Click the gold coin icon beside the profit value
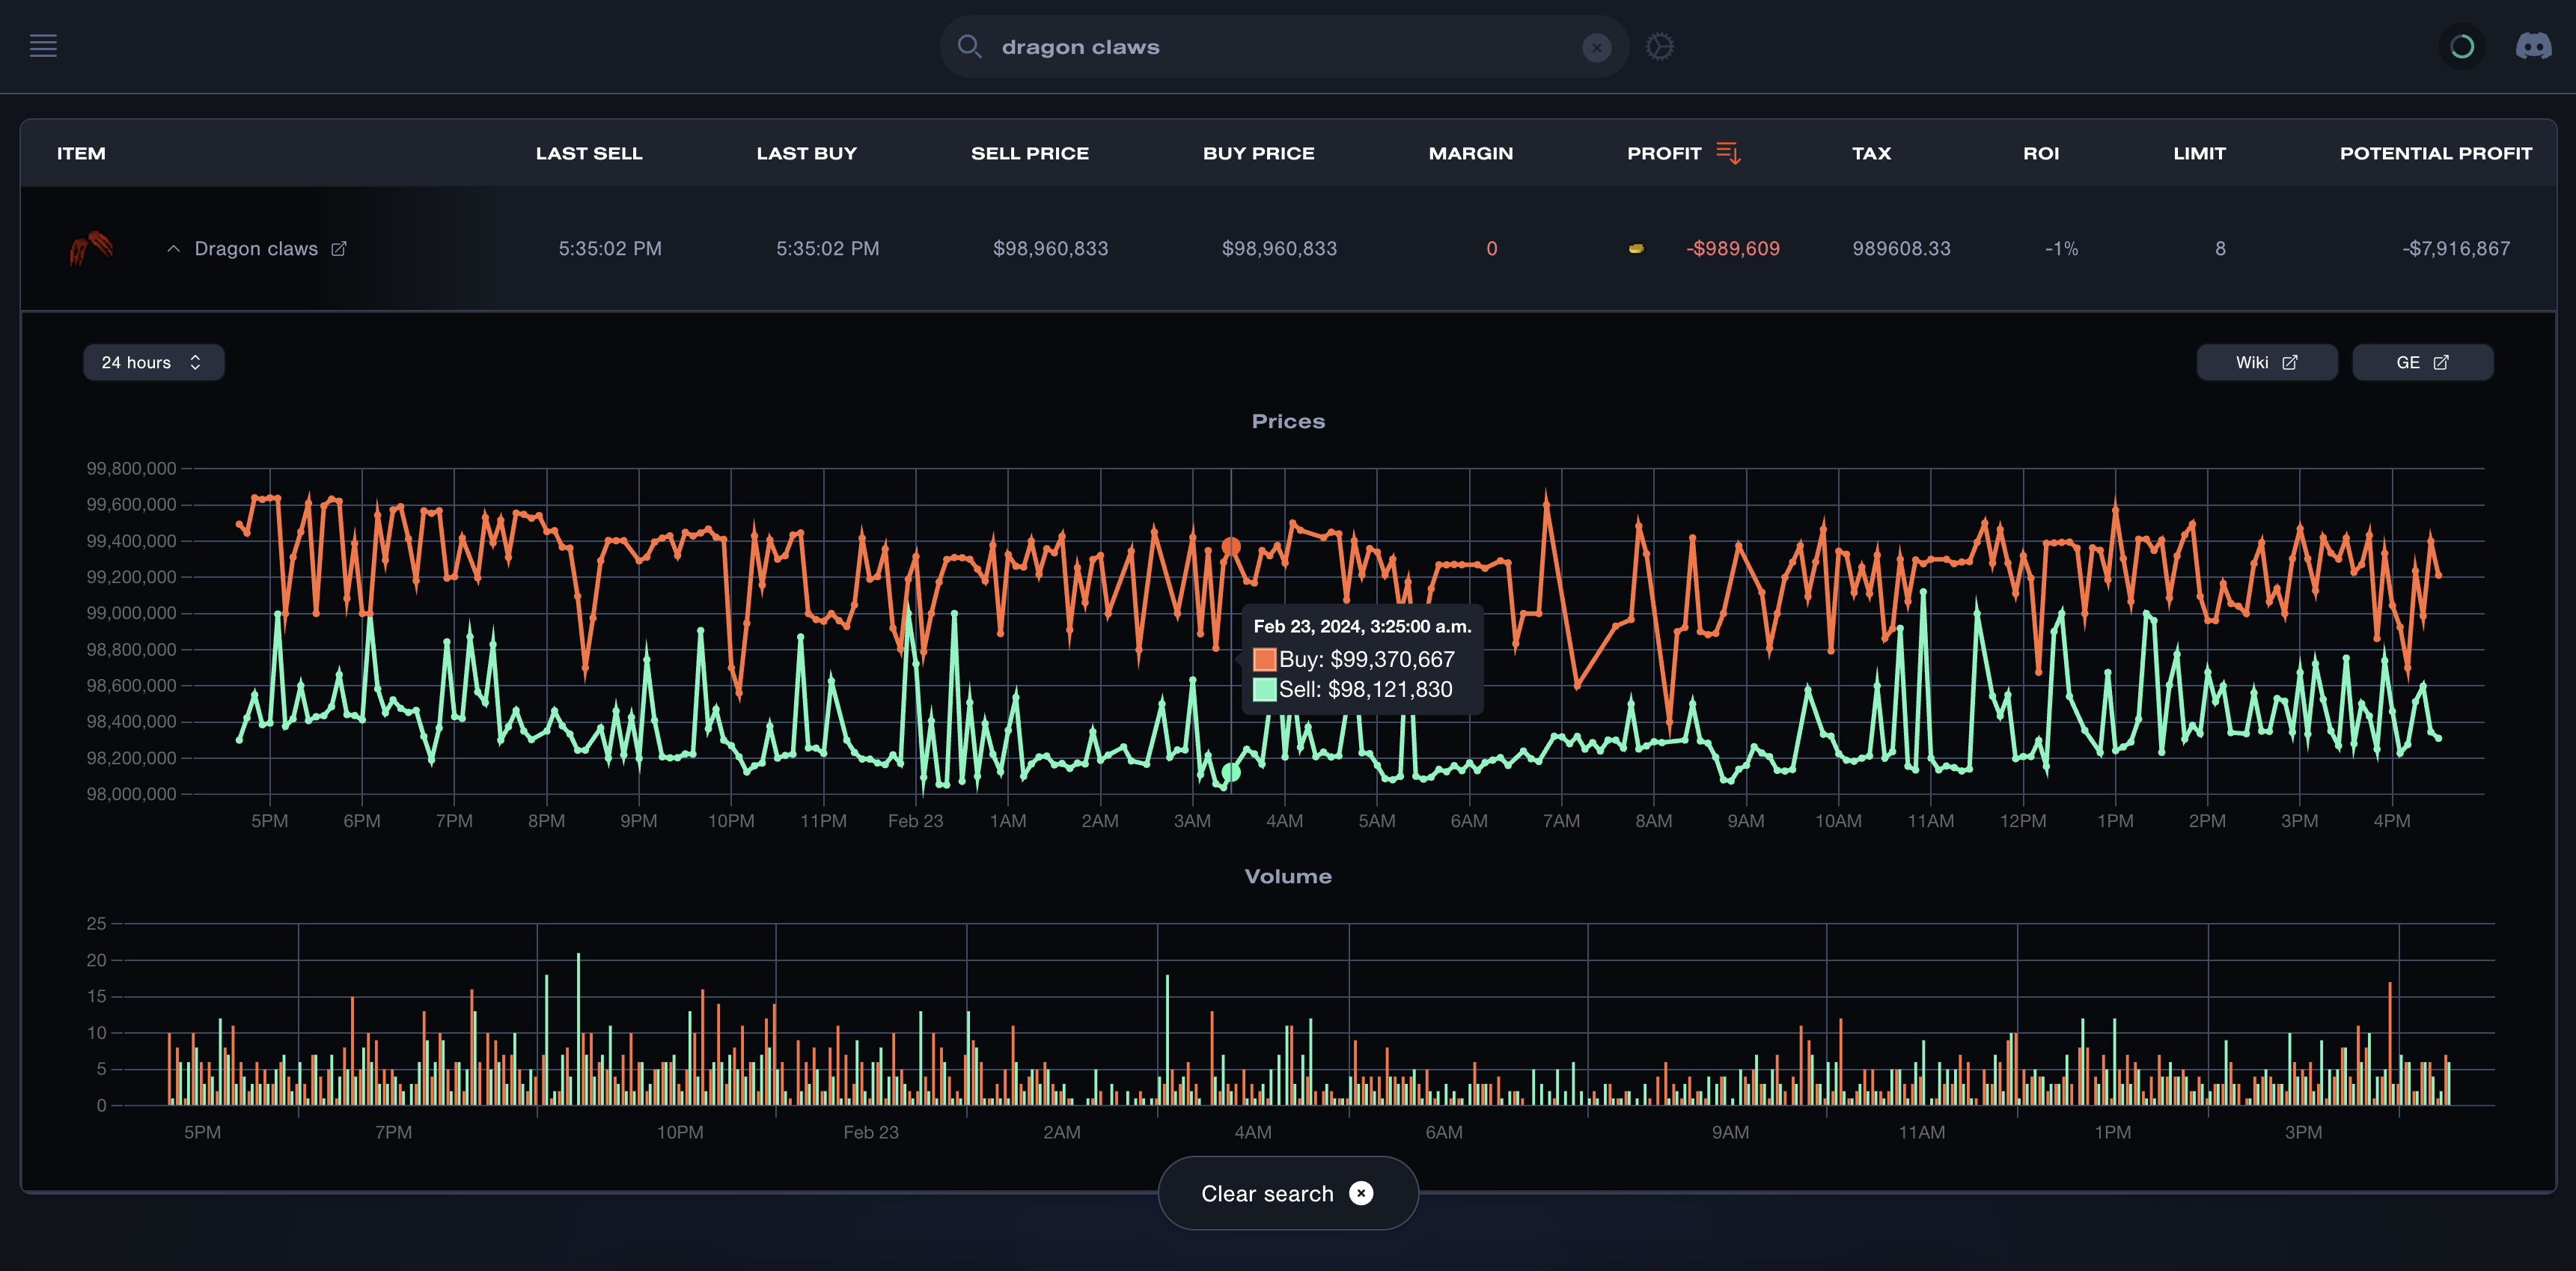 pyautogui.click(x=1636, y=248)
